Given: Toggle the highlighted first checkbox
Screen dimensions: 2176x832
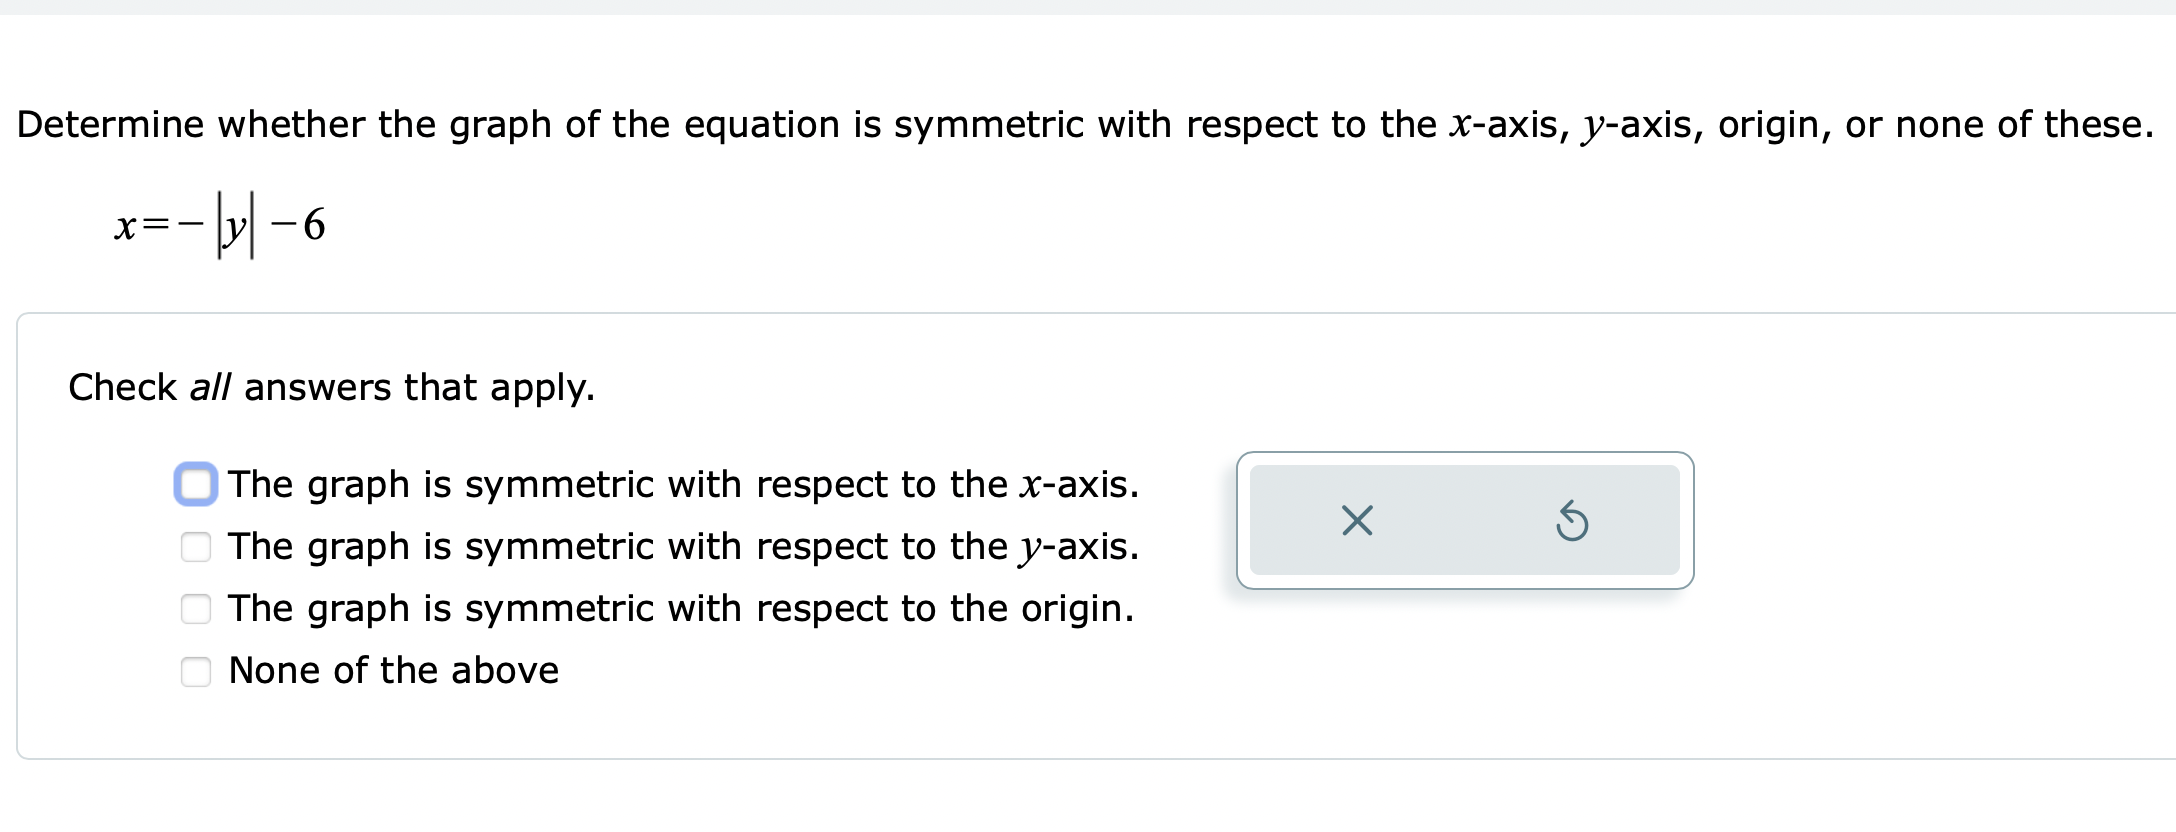Looking at the screenshot, I should point(196,485).
